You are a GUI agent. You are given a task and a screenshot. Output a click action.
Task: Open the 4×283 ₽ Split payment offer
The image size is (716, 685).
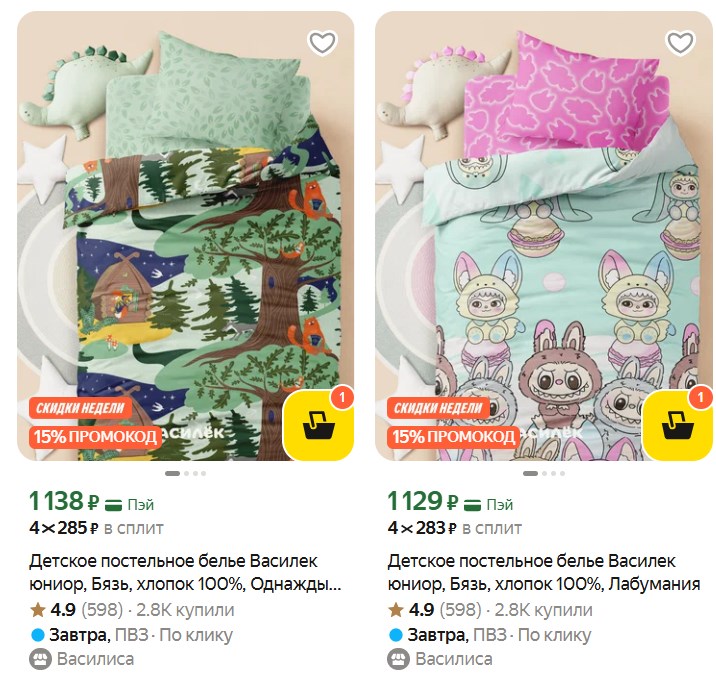[454, 528]
